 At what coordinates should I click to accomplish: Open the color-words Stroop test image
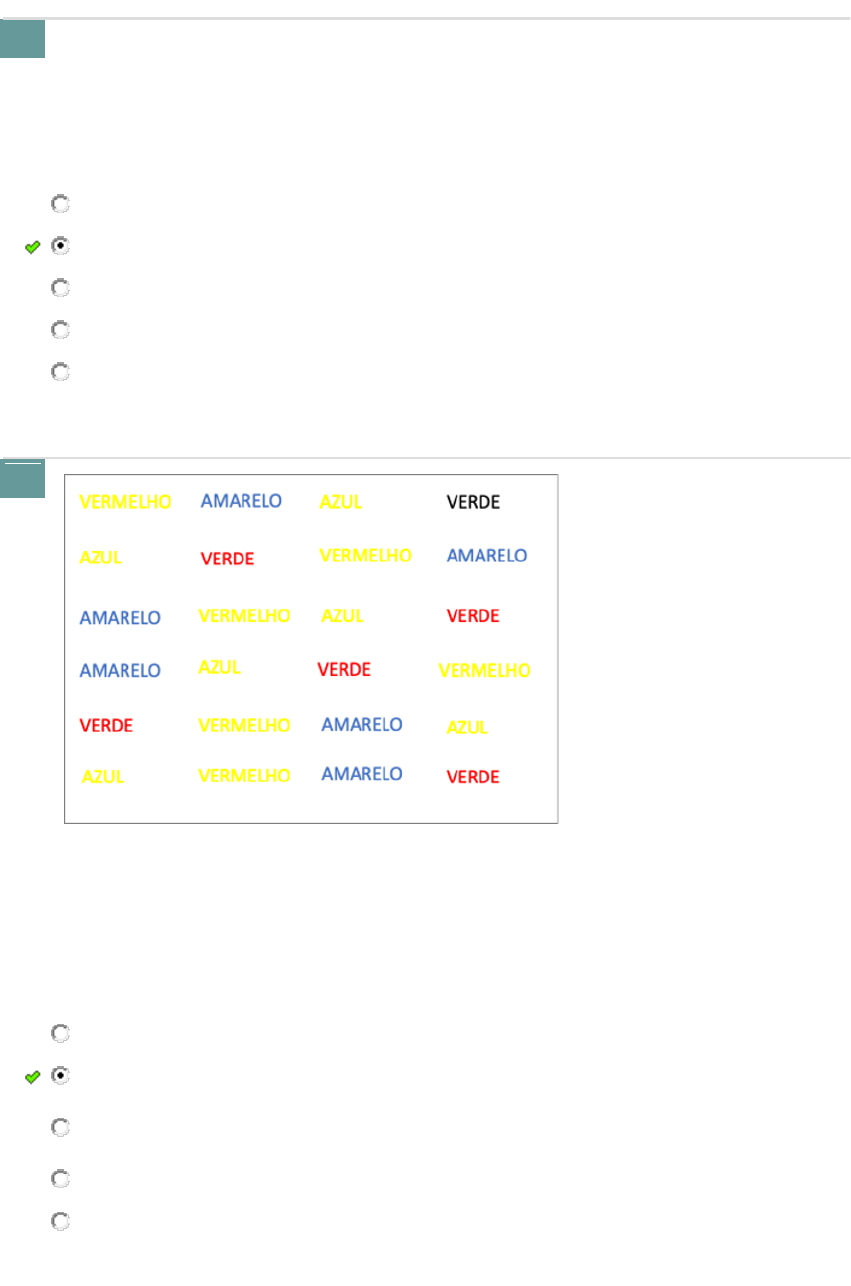coord(311,649)
